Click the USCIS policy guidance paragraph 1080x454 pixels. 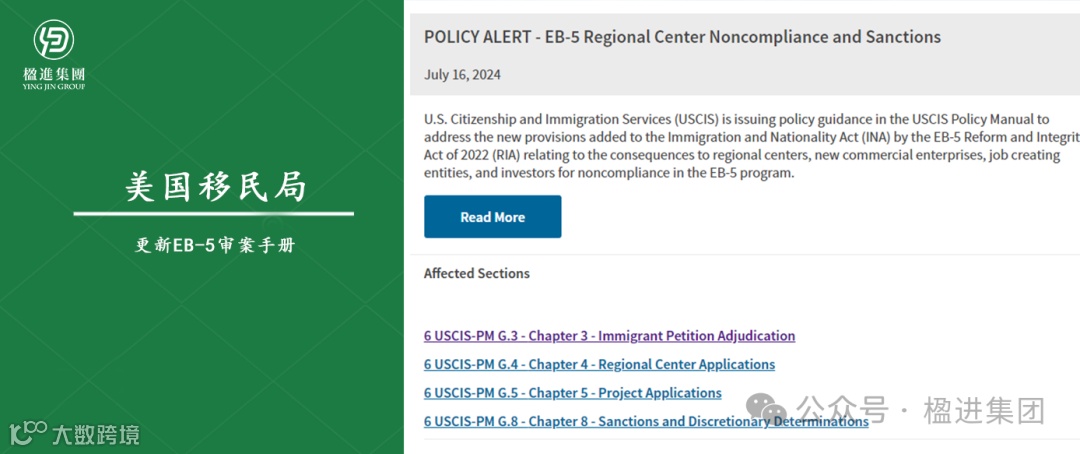740,146
